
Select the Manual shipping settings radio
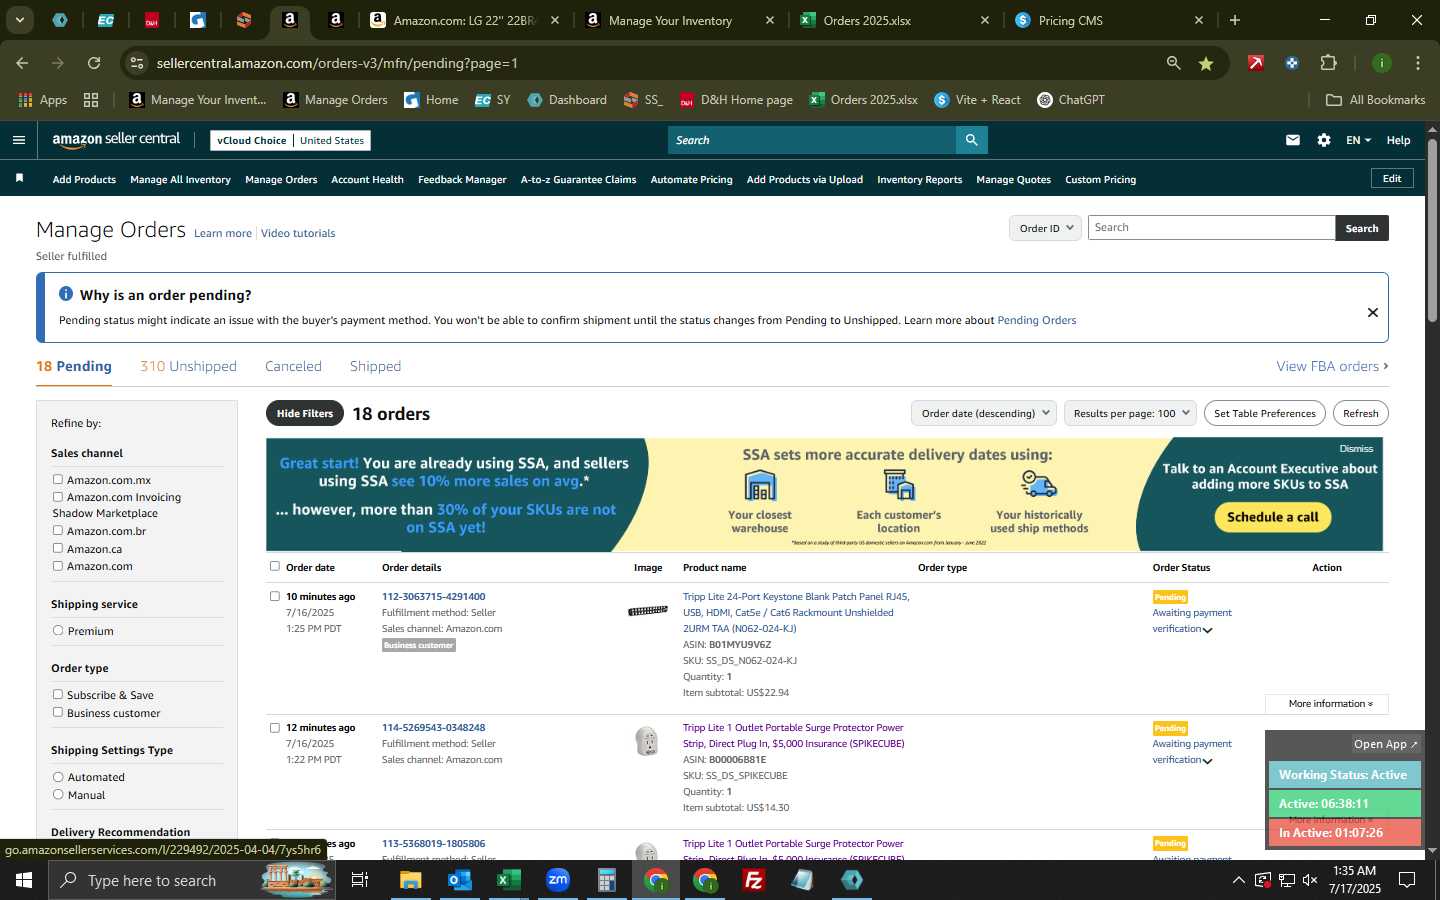pyautogui.click(x=58, y=794)
